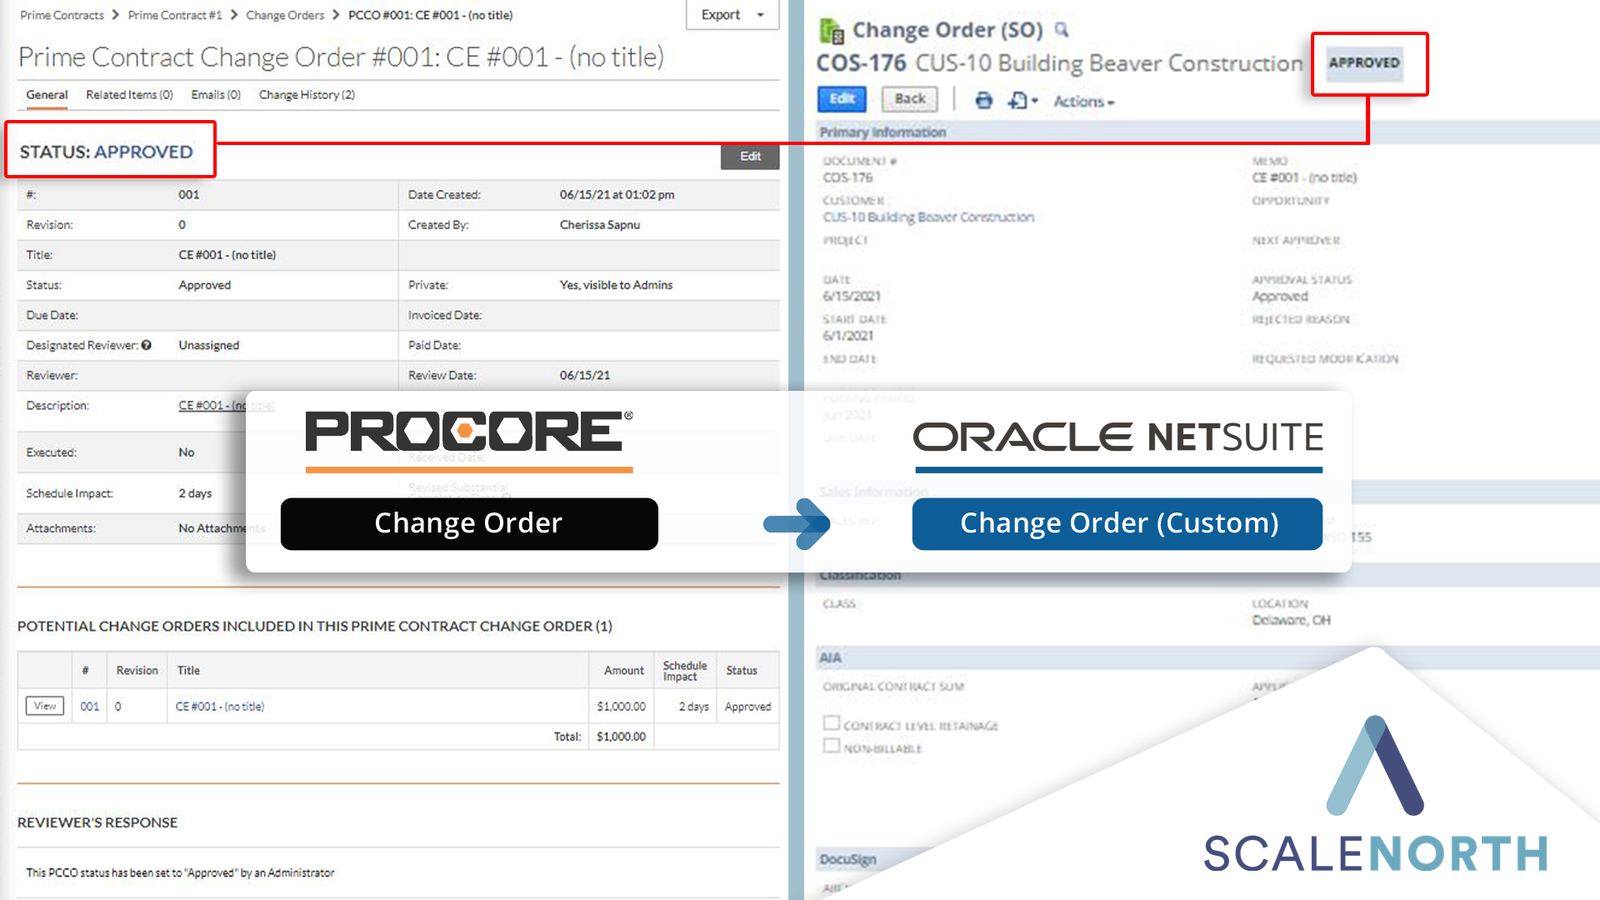Open the Emails (0) tab
Viewport: 1600px width, 900px height.
[216, 95]
